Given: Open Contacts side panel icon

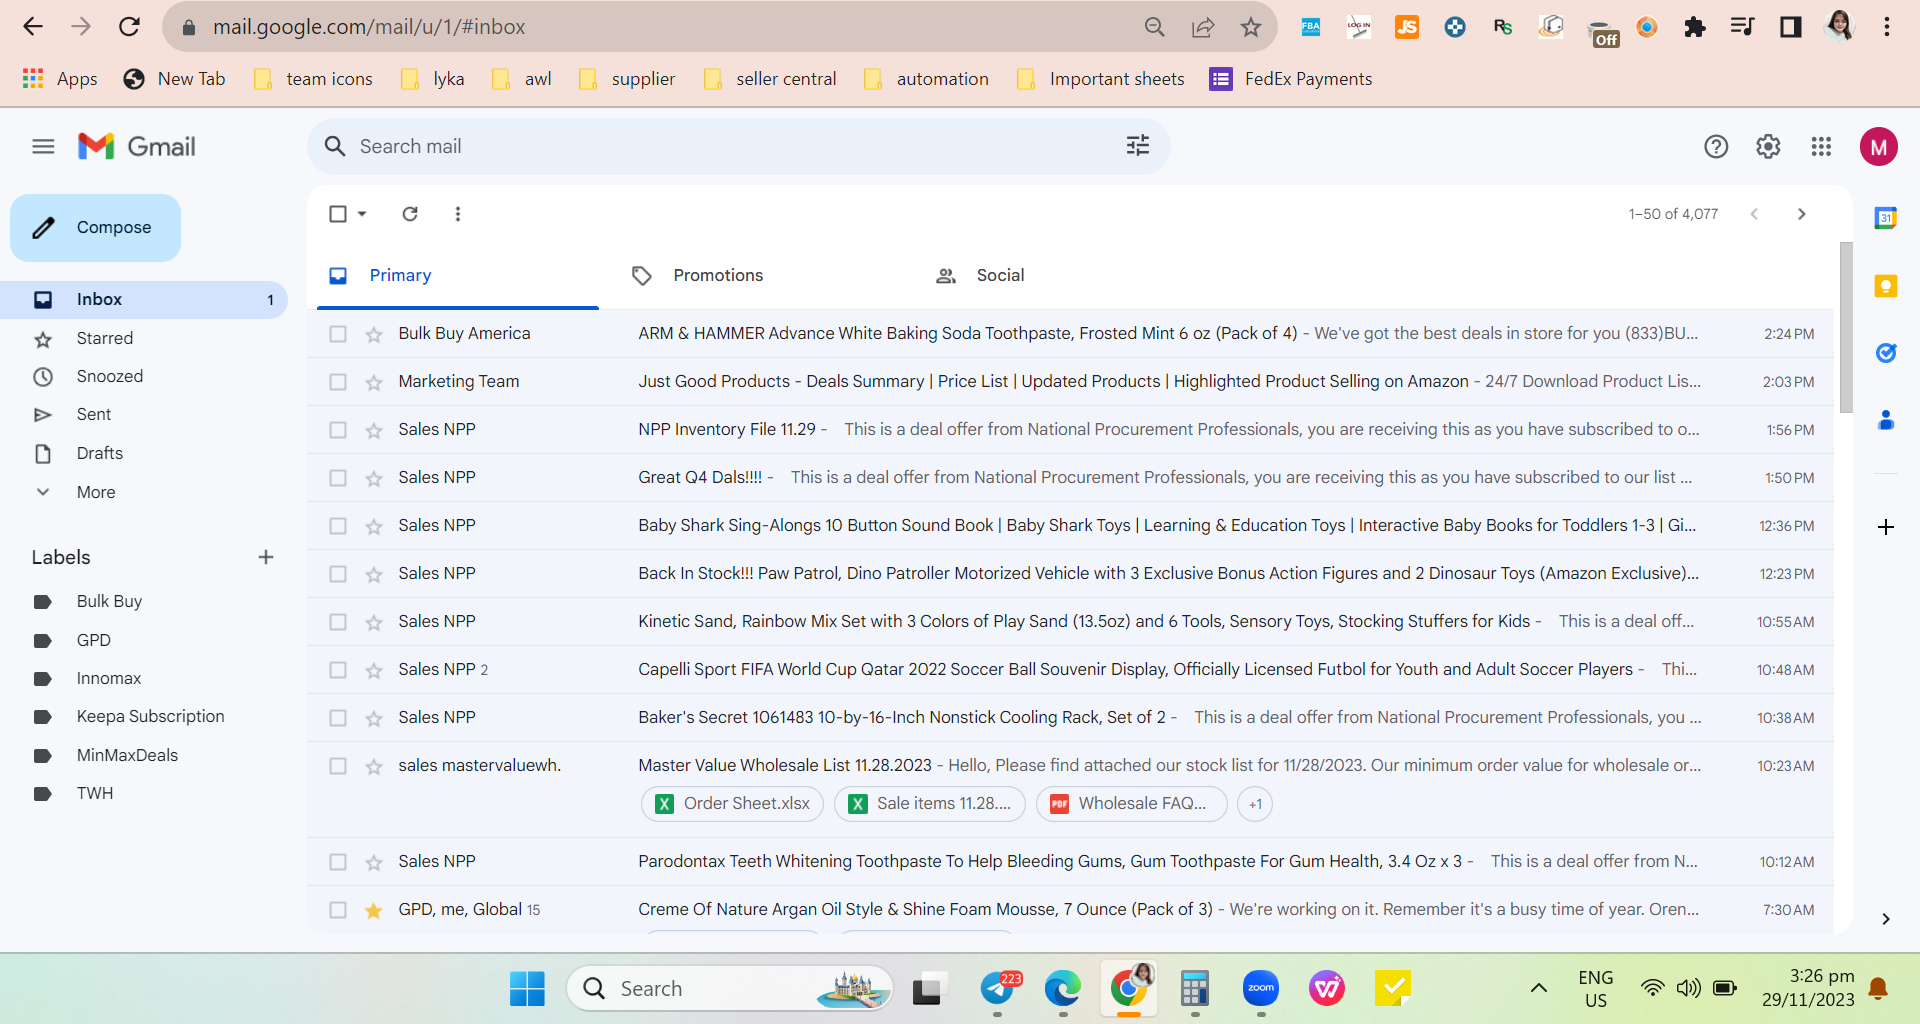Looking at the screenshot, I should 1886,420.
